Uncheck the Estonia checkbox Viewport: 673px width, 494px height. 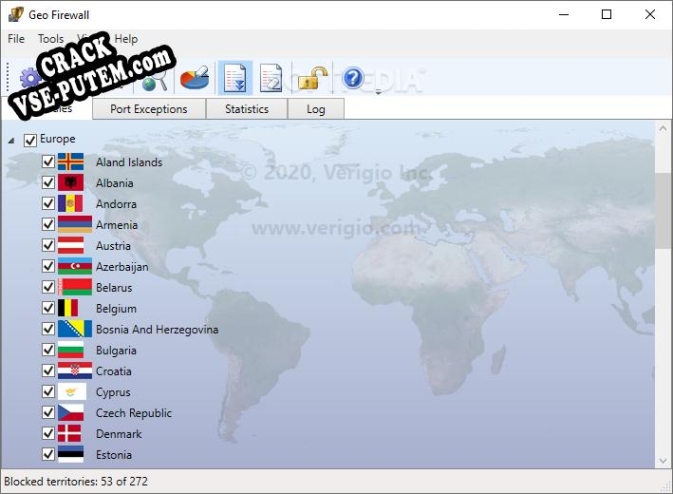tap(48, 455)
